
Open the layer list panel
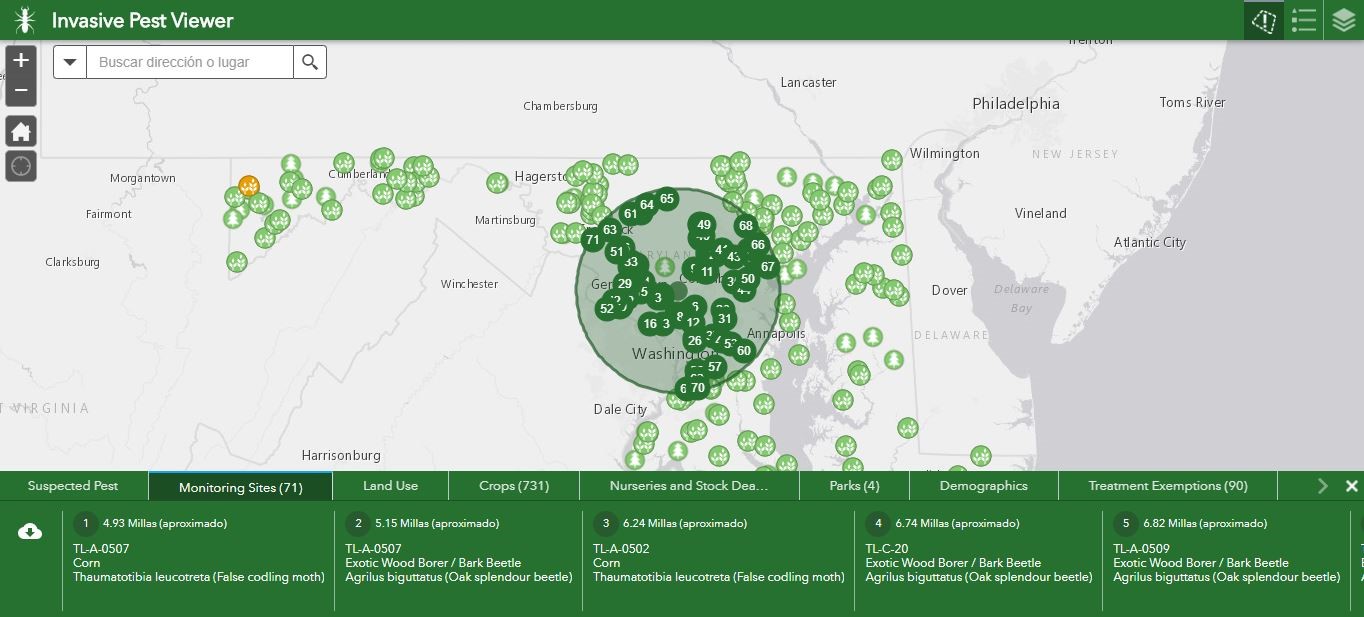(1343, 20)
